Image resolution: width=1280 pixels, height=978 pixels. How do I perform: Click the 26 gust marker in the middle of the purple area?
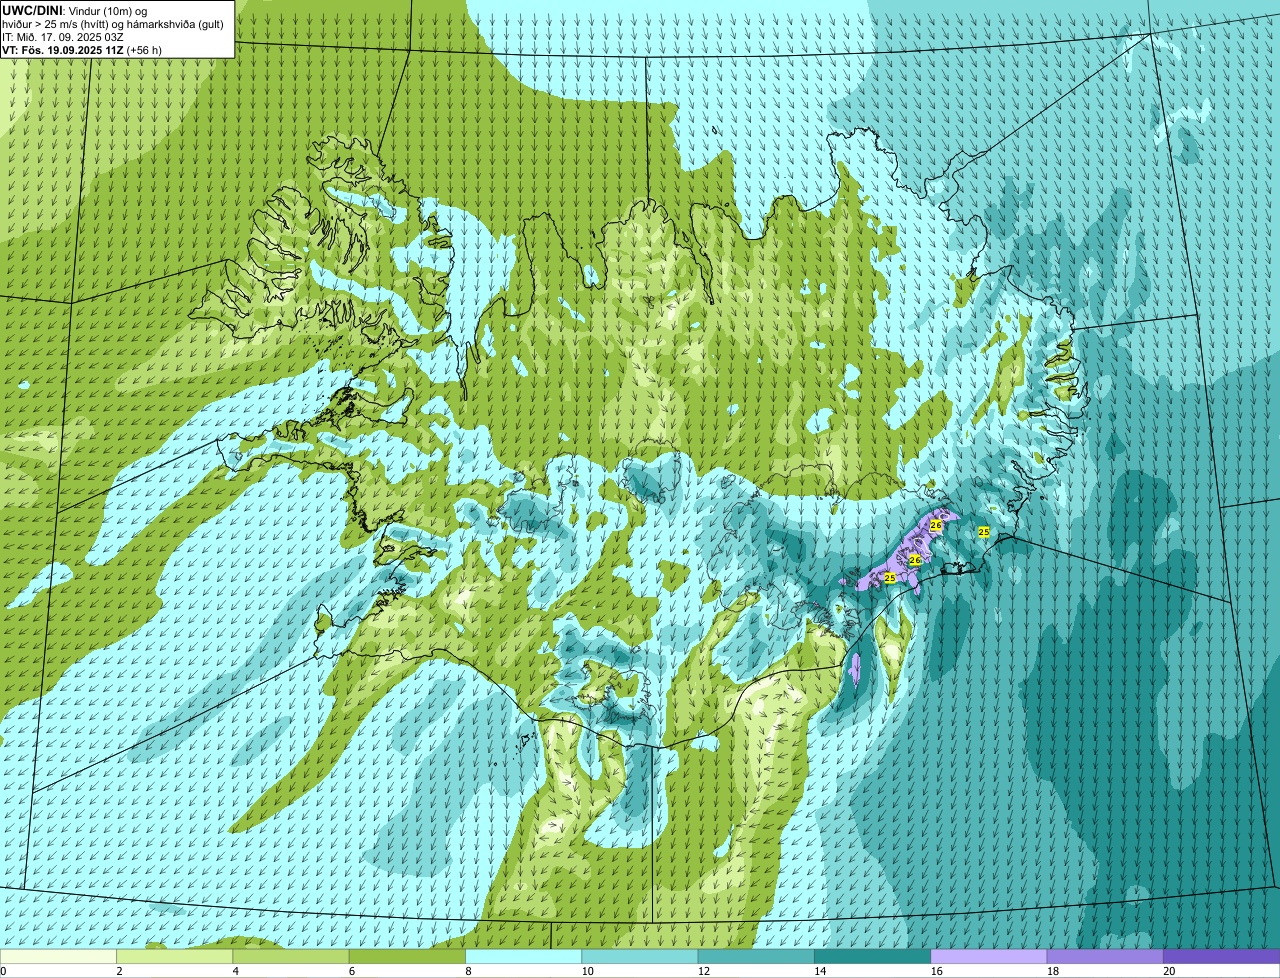pyautogui.click(x=914, y=560)
